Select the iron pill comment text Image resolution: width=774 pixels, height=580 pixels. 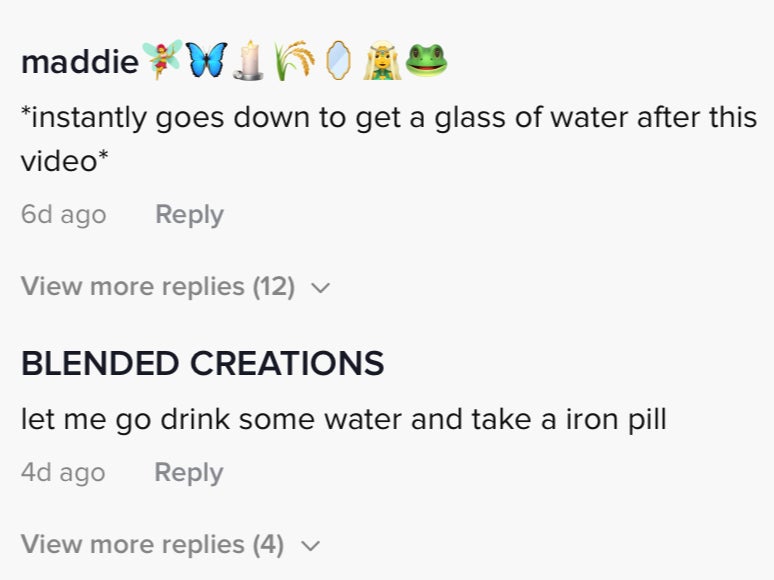[344, 420]
